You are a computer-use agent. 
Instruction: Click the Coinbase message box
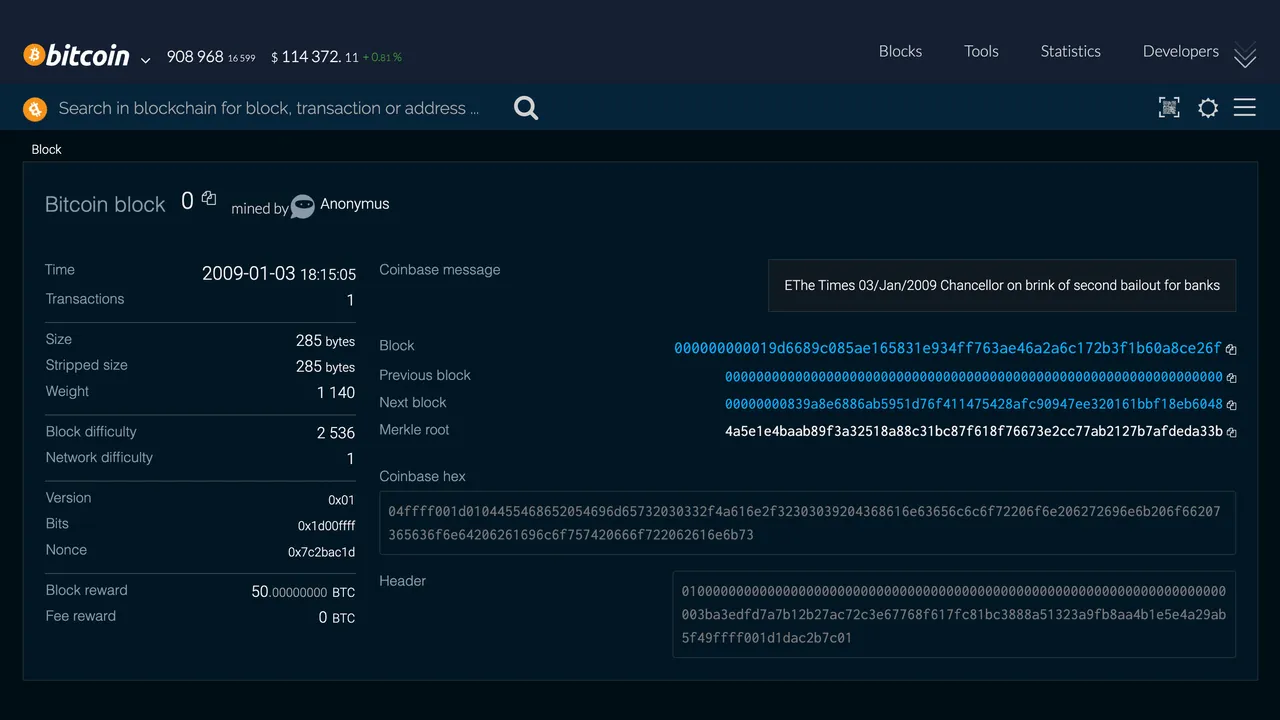tap(1002, 285)
